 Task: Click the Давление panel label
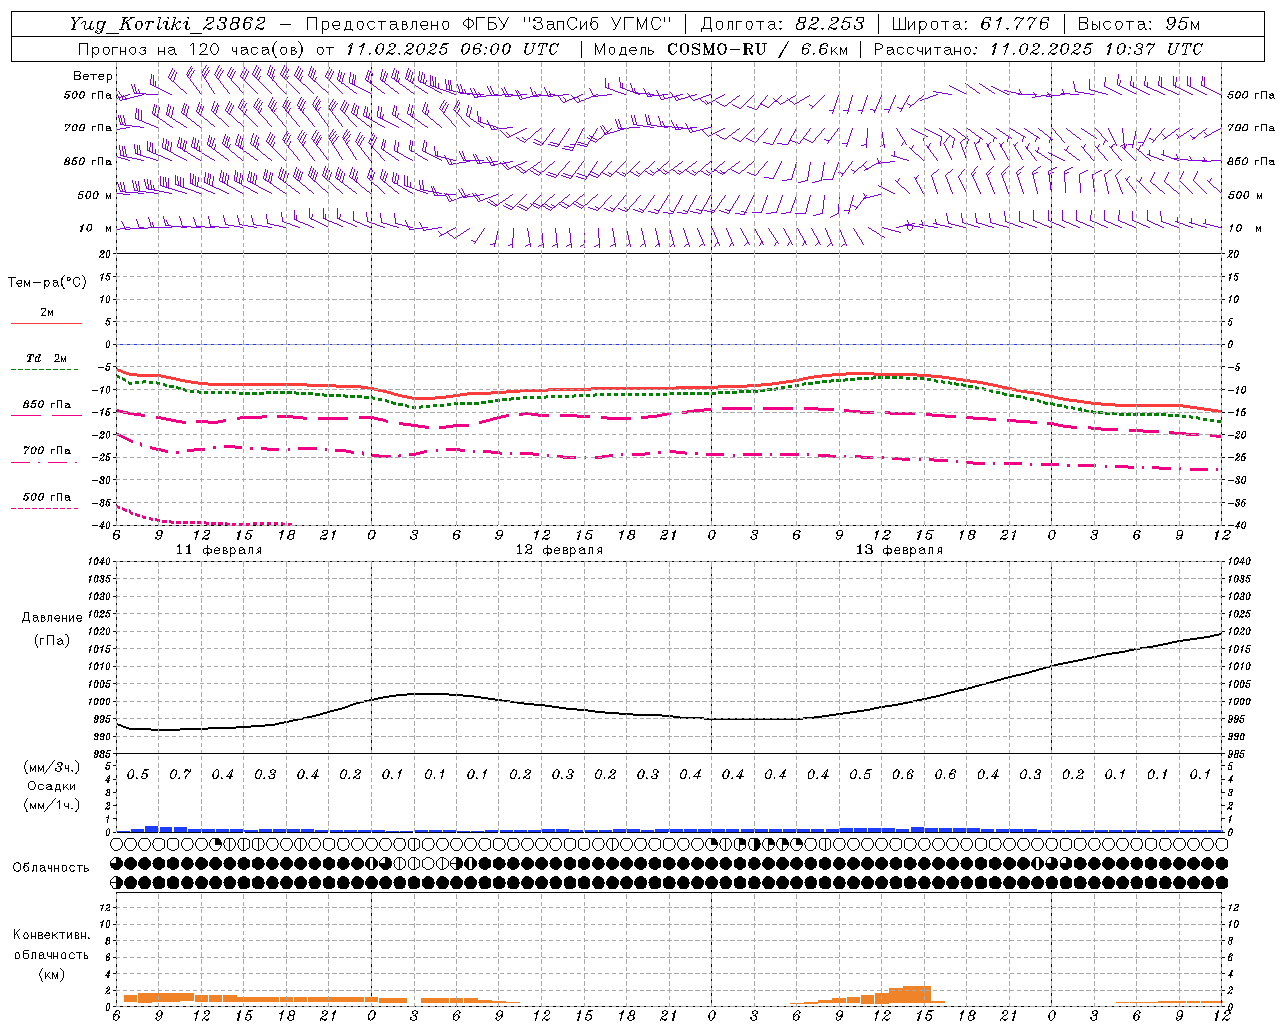click(x=52, y=618)
